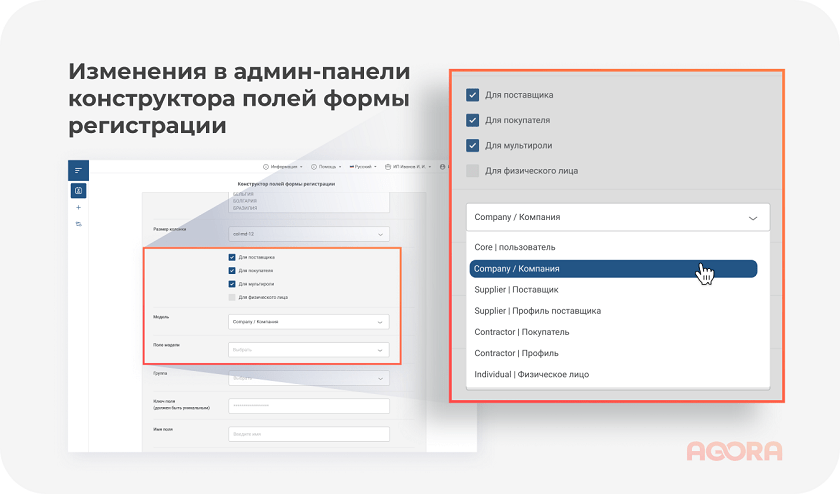Select БРАЗИЛИЯ in the country list
The height and width of the screenshot is (494, 840).
coord(245,208)
